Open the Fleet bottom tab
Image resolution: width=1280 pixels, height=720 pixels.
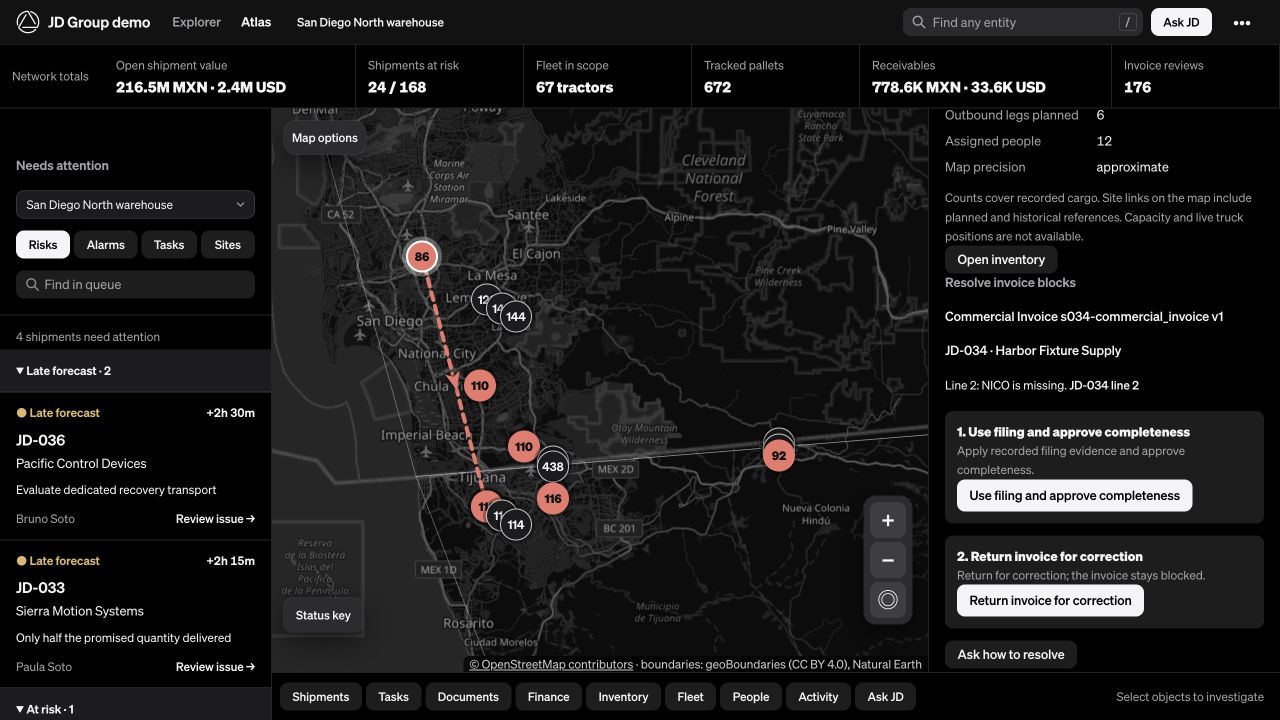point(691,697)
